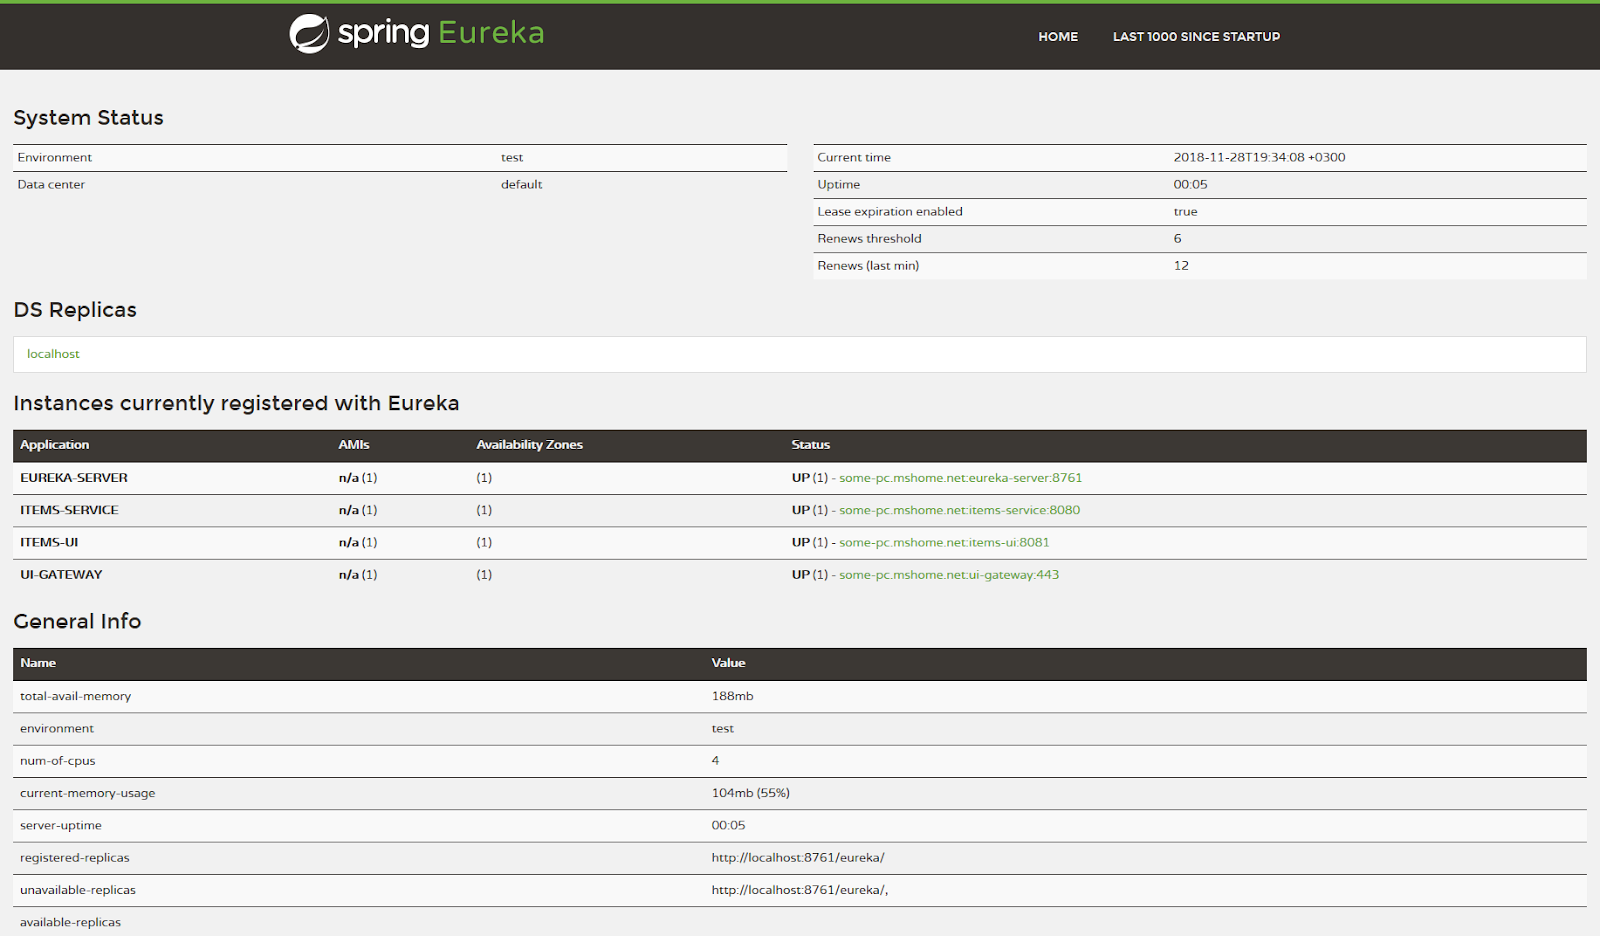Click the Name column header in General Info
This screenshot has width=1600, height=936.
(38, 663)
